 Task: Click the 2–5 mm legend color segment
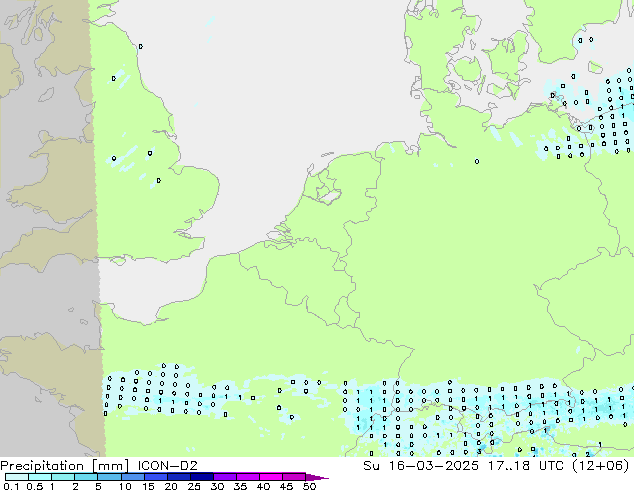(87, 477)
